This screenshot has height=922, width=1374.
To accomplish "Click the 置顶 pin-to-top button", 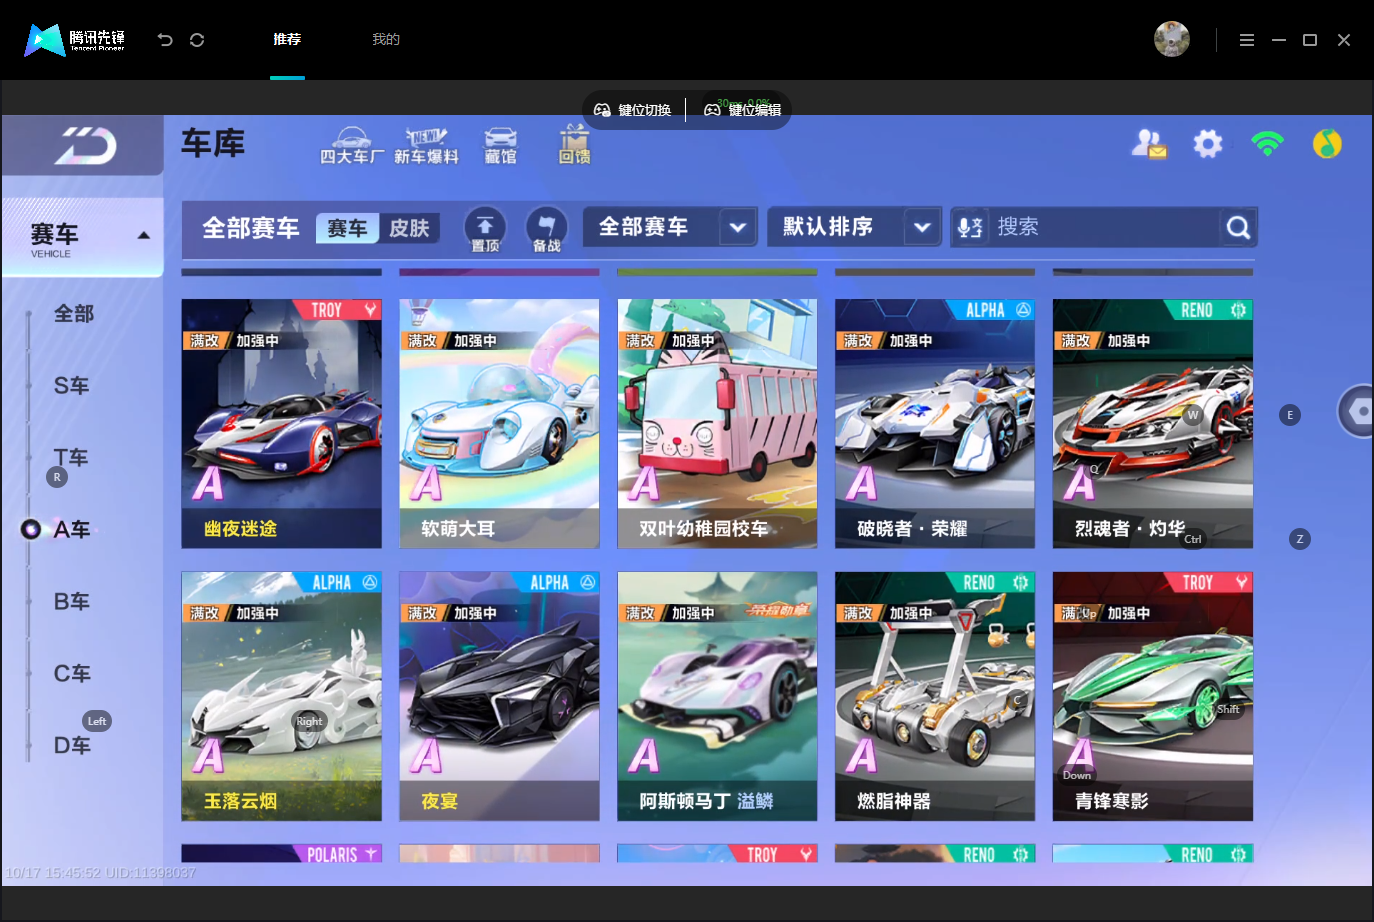I will click(x=485, y=229).
